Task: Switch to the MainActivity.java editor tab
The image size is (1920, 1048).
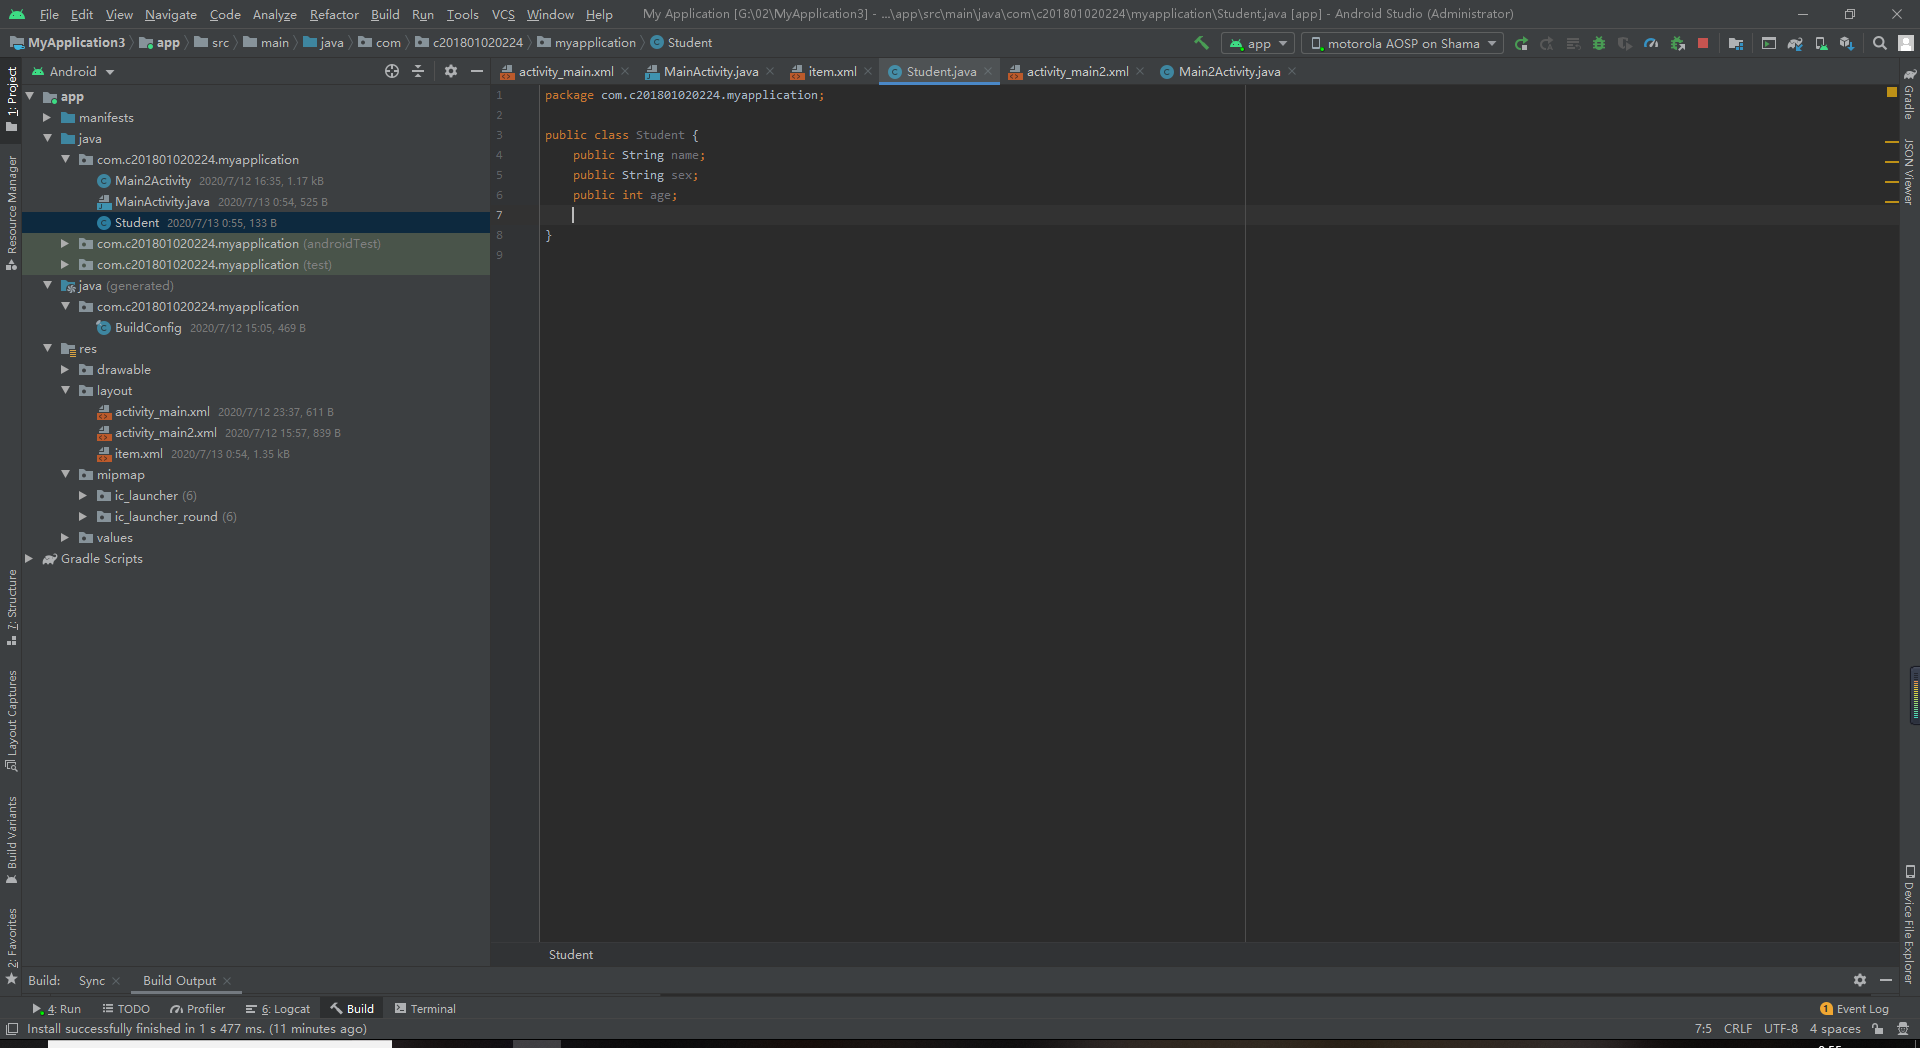Action: click(710, 71)
